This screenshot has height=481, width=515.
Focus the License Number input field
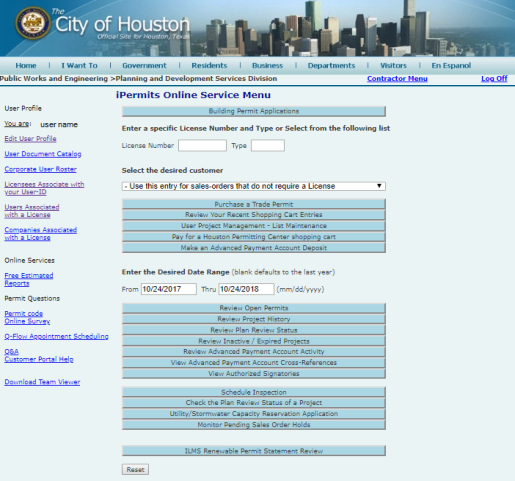tap(202, 146)
